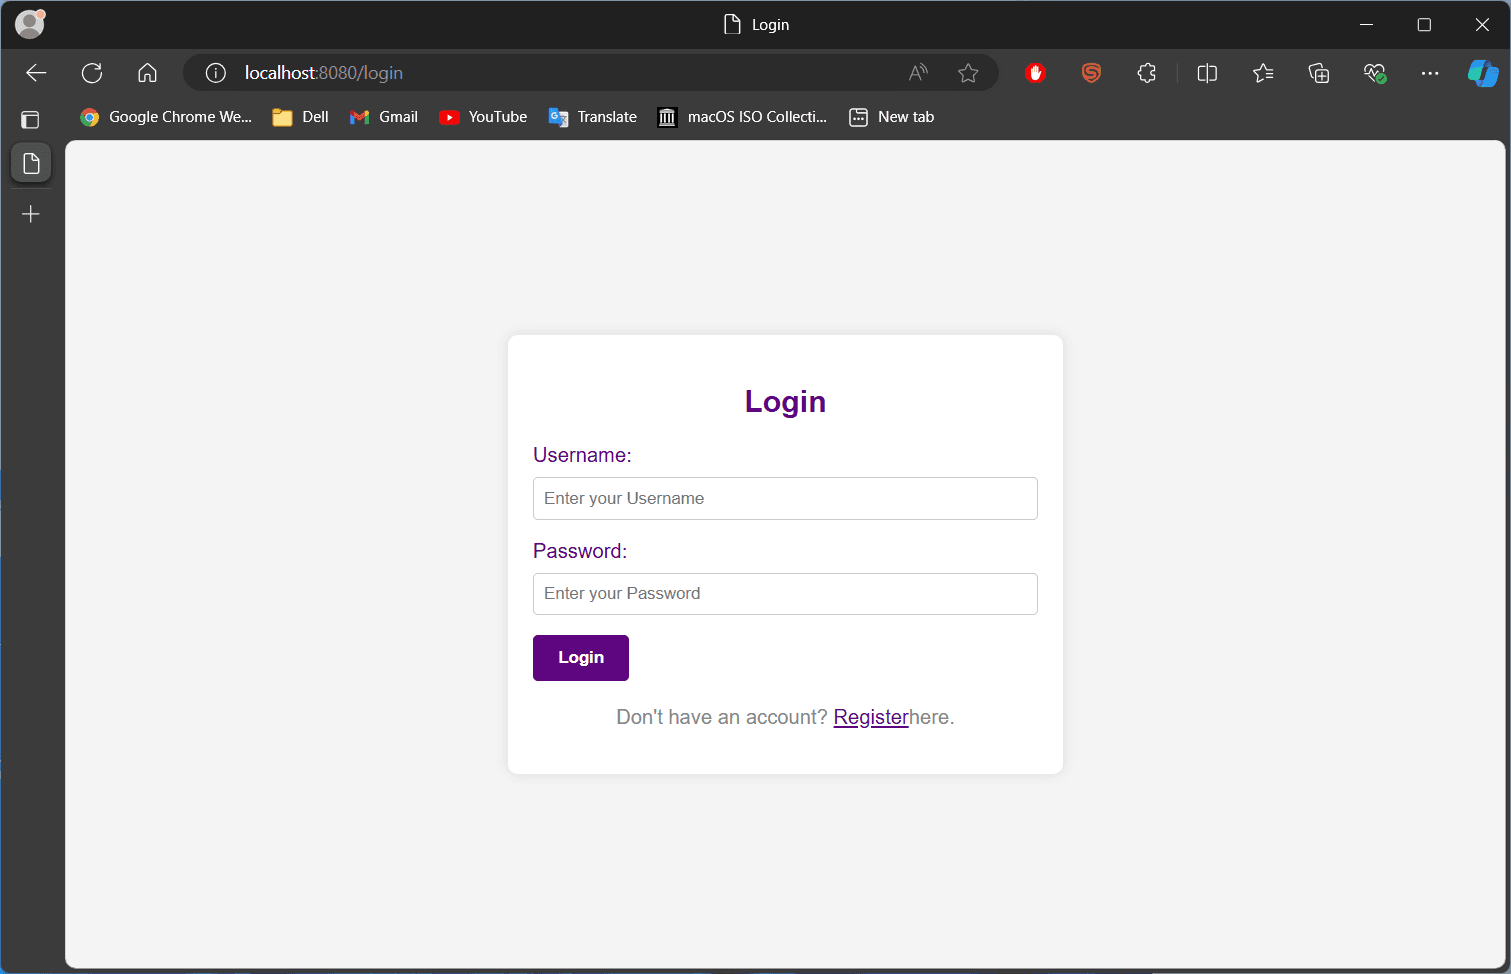Open the Copilot sidebar icon

(1483, 72)
